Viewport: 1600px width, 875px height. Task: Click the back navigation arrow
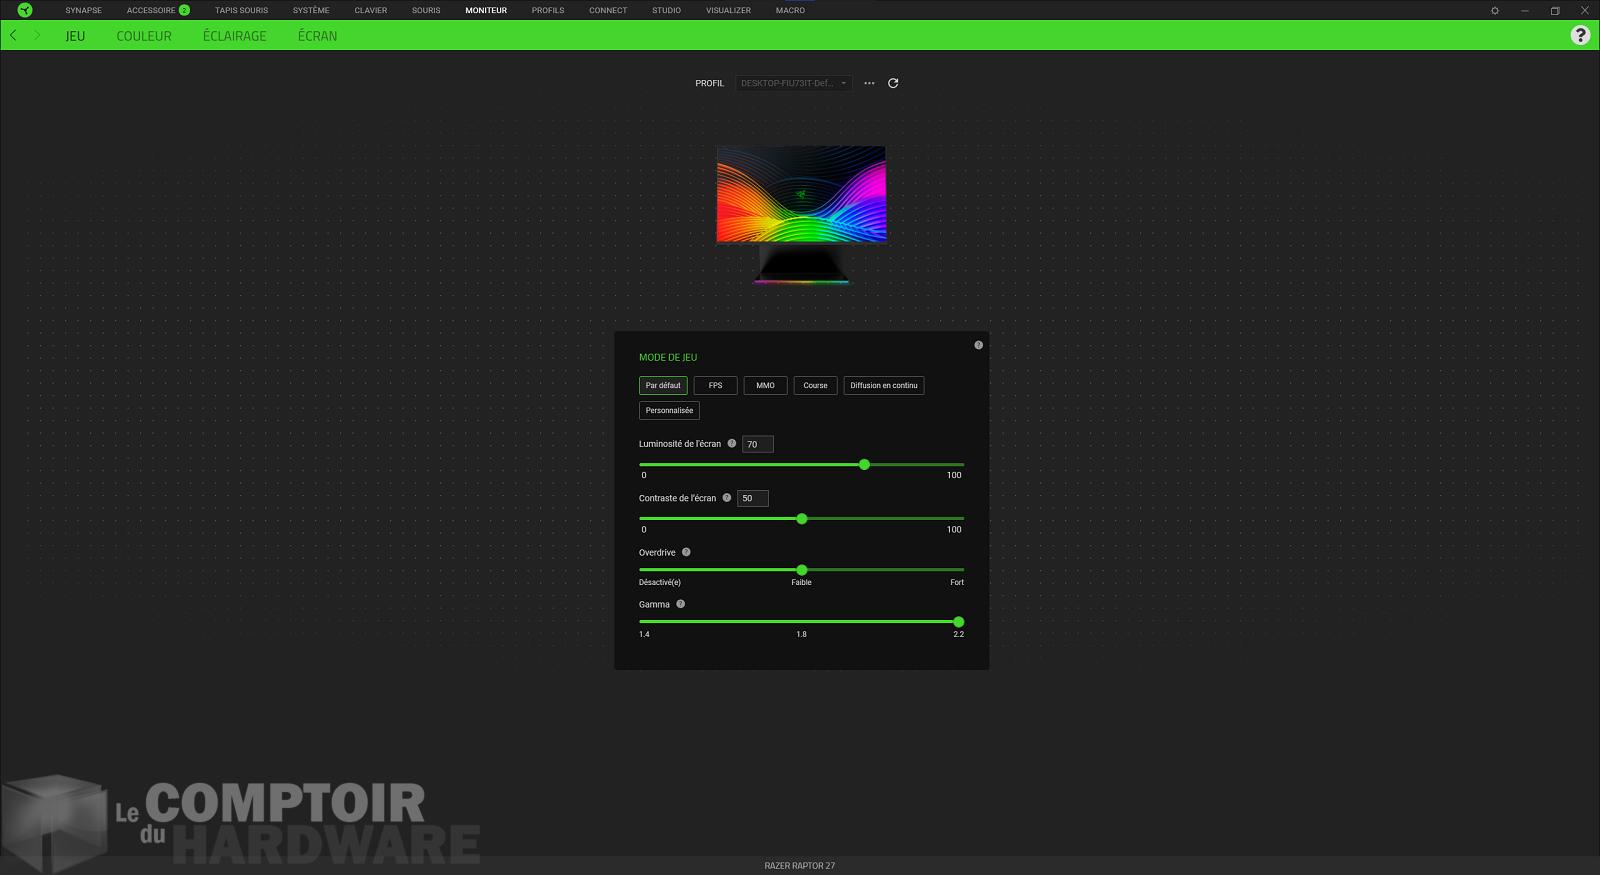pyautogui.click(x=13, y=35)
